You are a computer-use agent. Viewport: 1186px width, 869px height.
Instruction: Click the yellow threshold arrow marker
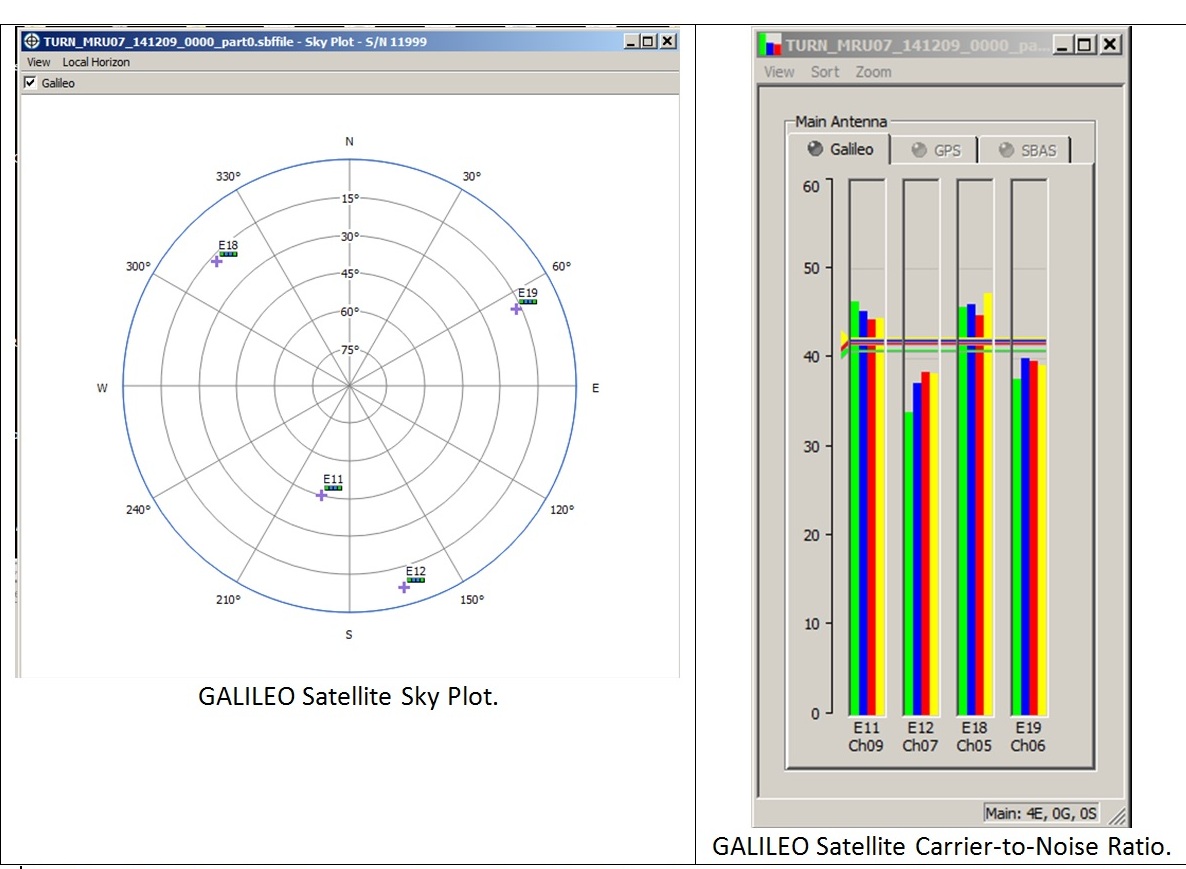pos(843,340)
